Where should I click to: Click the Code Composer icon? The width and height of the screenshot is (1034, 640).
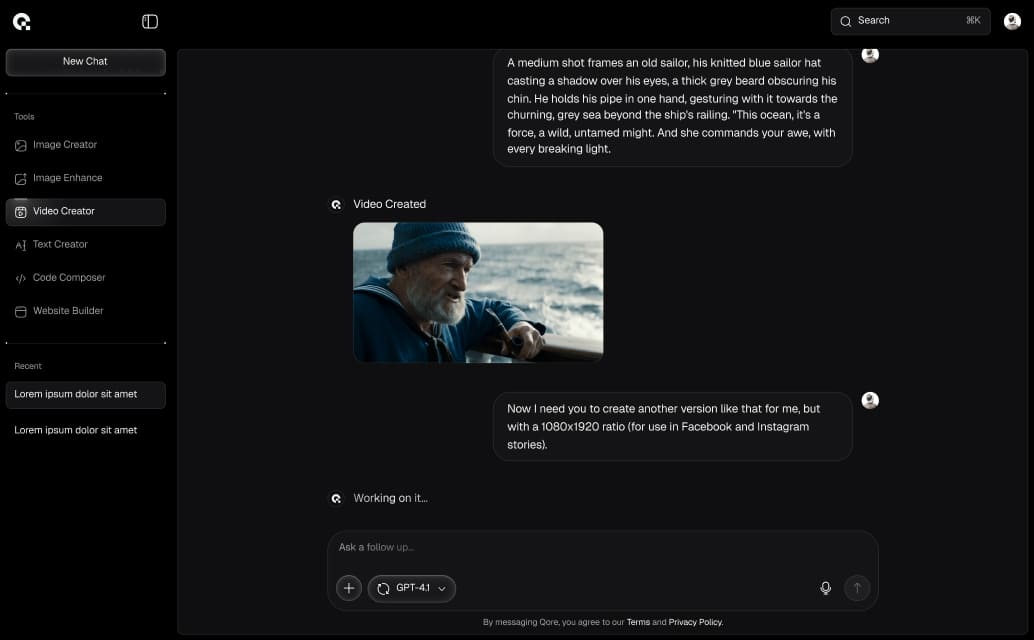click(21, 278)
